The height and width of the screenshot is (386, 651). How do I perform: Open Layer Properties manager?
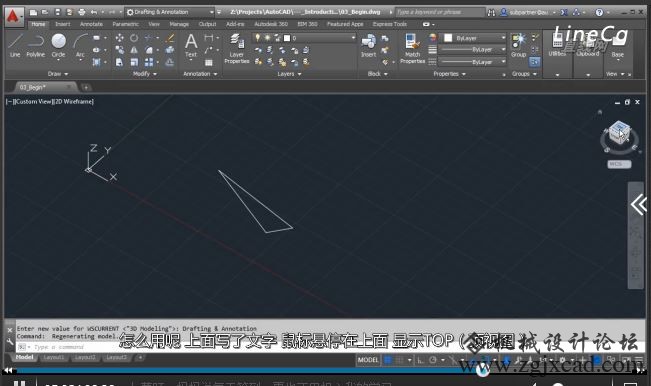(237, 49)
